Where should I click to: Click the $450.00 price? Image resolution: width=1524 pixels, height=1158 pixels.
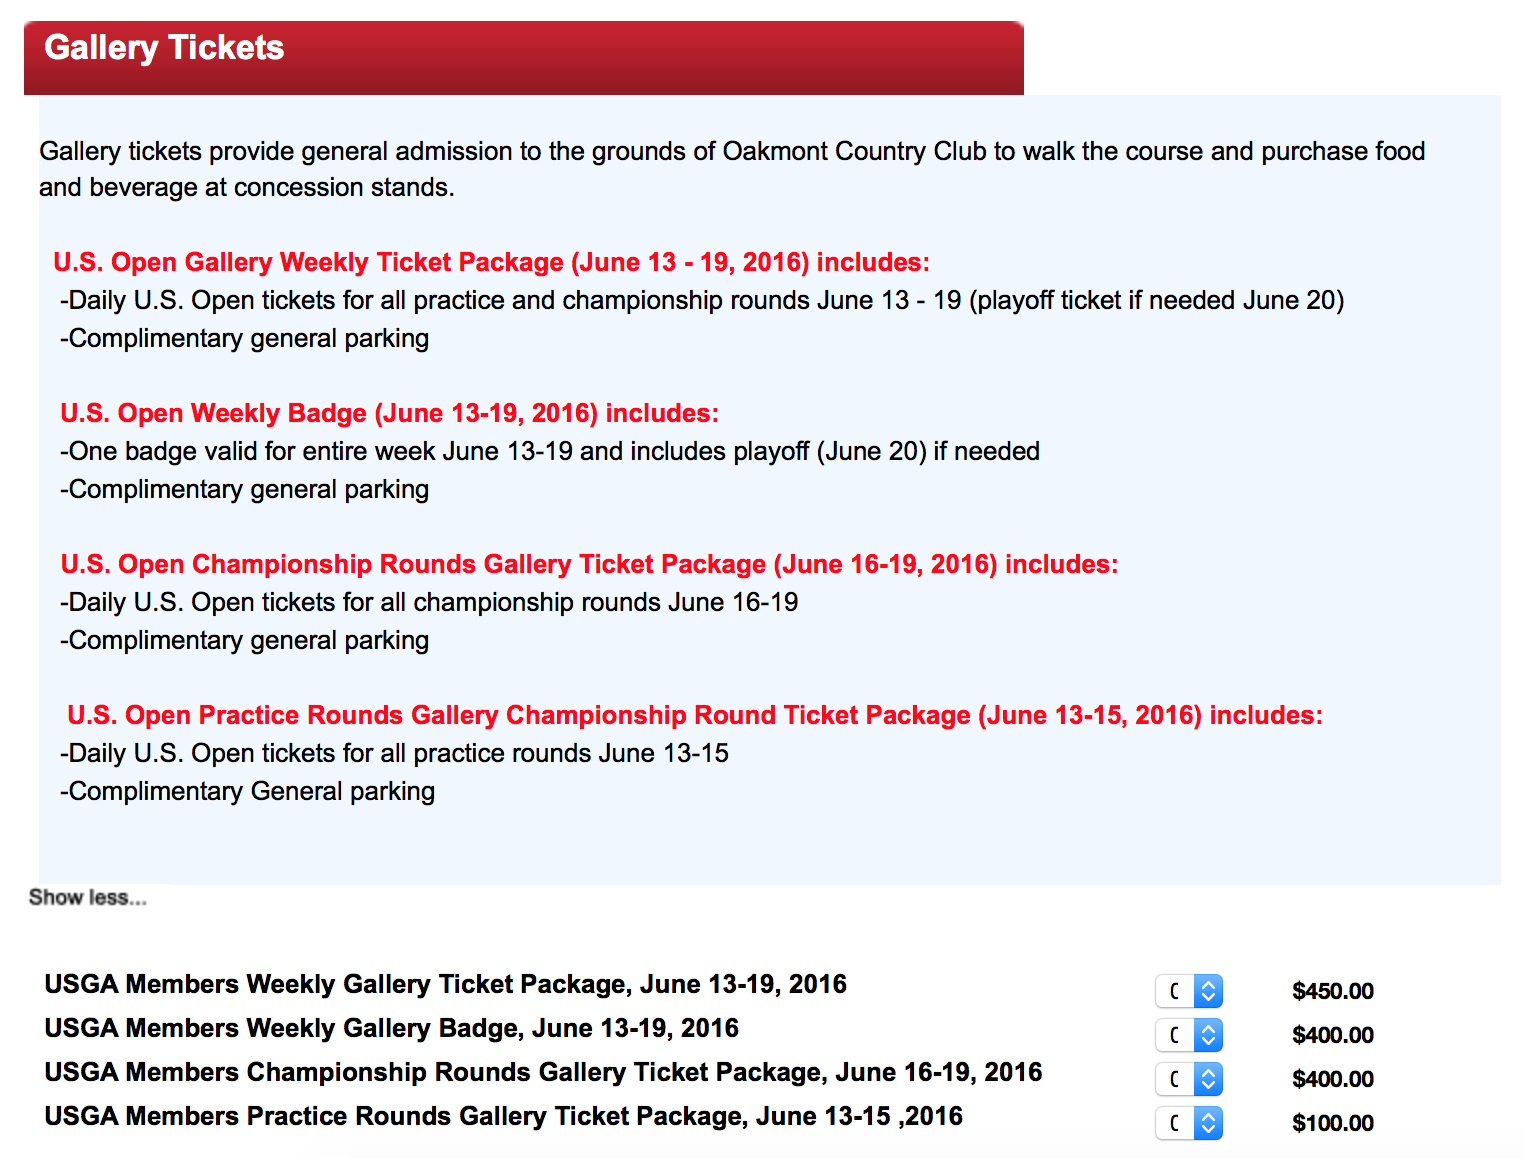pos(1332,991)
